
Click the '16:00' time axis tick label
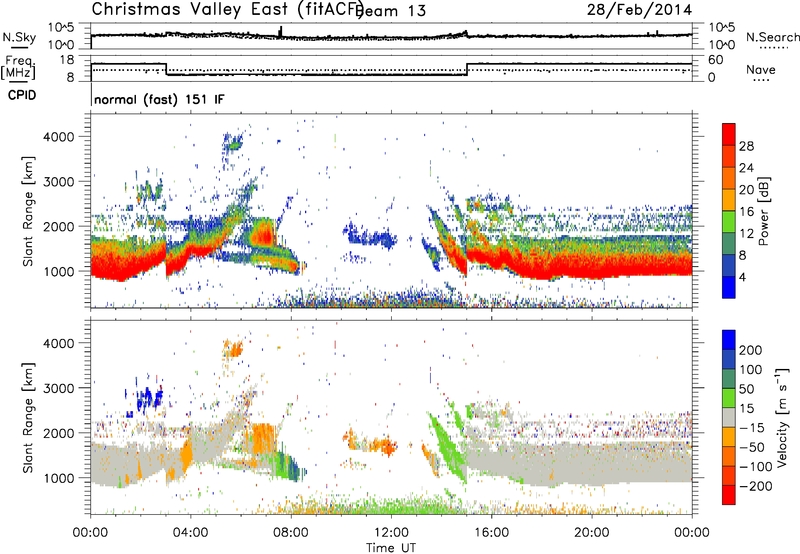click(x=491, y=533)
